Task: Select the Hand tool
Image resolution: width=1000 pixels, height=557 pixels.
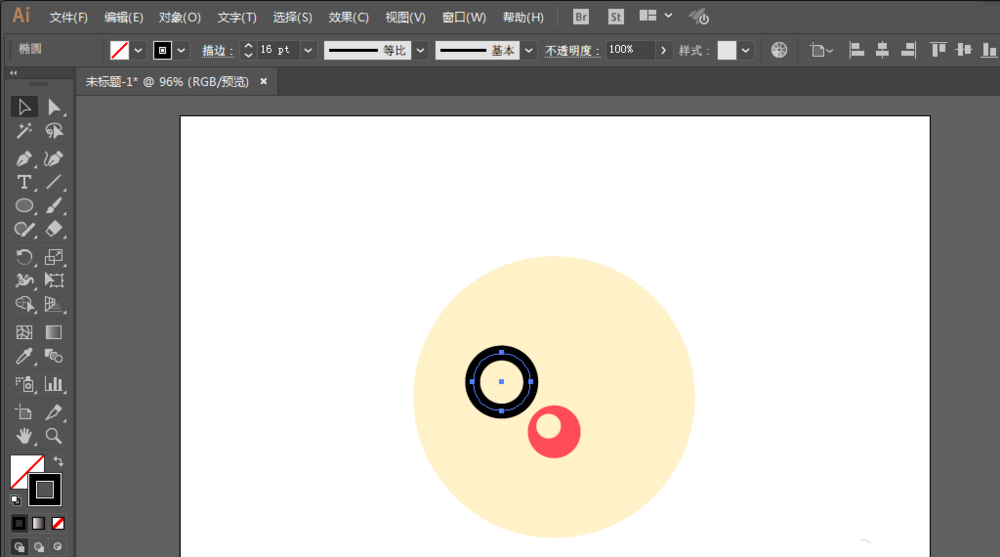Action: [x=24, y=436]
